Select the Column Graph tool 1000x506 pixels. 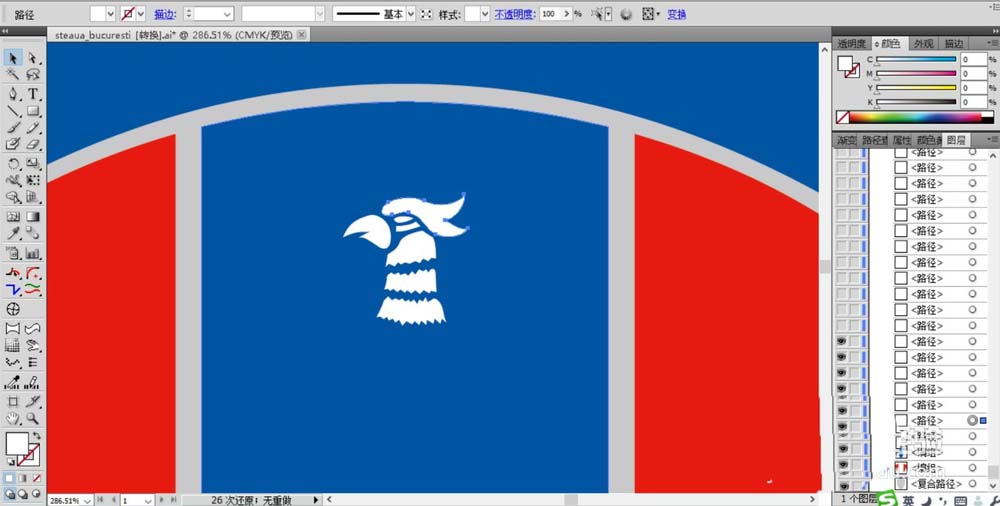point(33,253)
